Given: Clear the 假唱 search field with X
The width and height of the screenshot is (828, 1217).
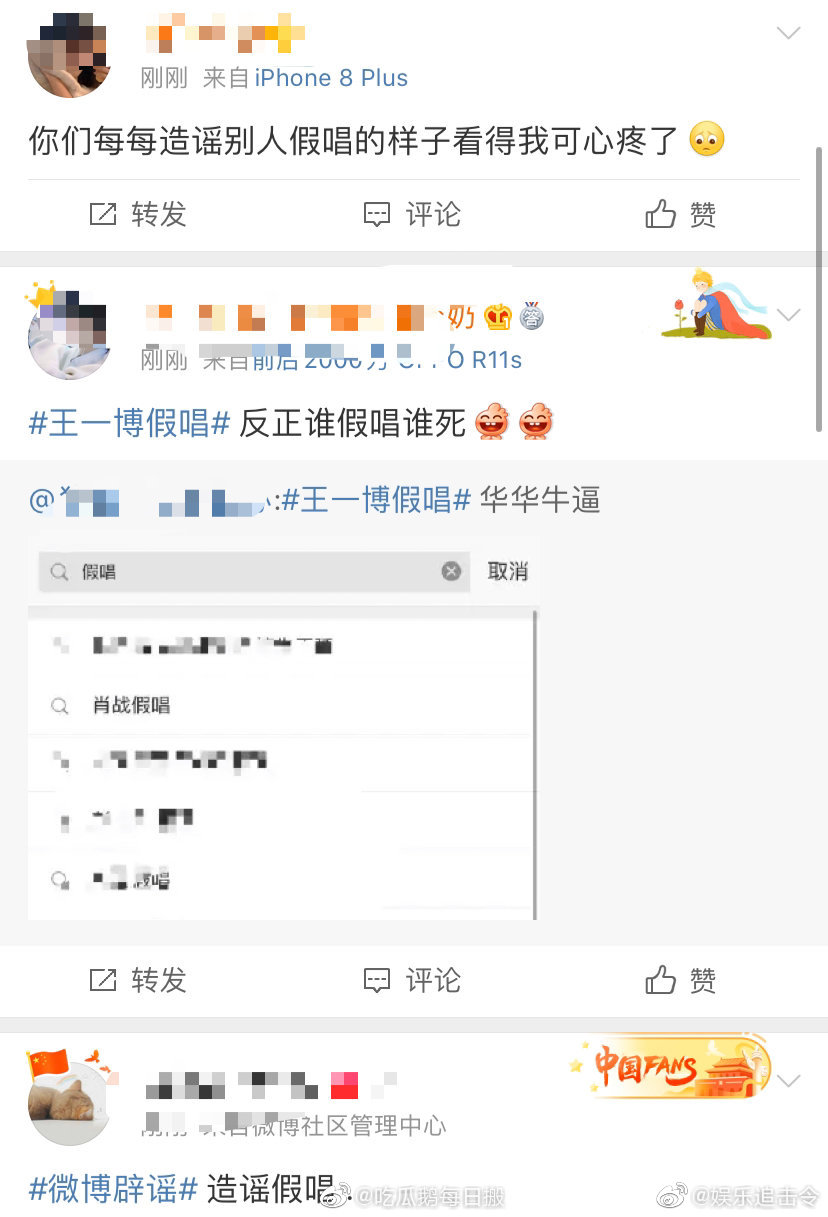Looking at the screenshot, I should (x=451, y=571).
